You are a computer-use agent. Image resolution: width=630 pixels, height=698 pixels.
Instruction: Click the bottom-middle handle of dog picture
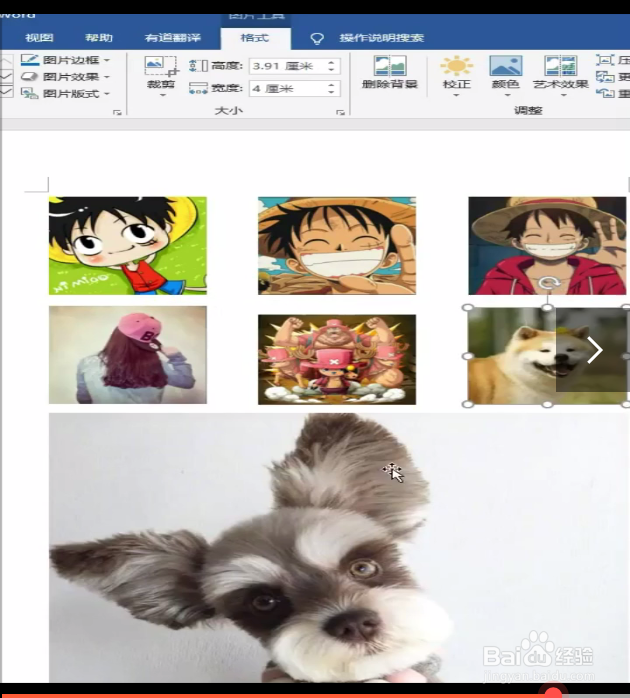(x=548, y=404)
